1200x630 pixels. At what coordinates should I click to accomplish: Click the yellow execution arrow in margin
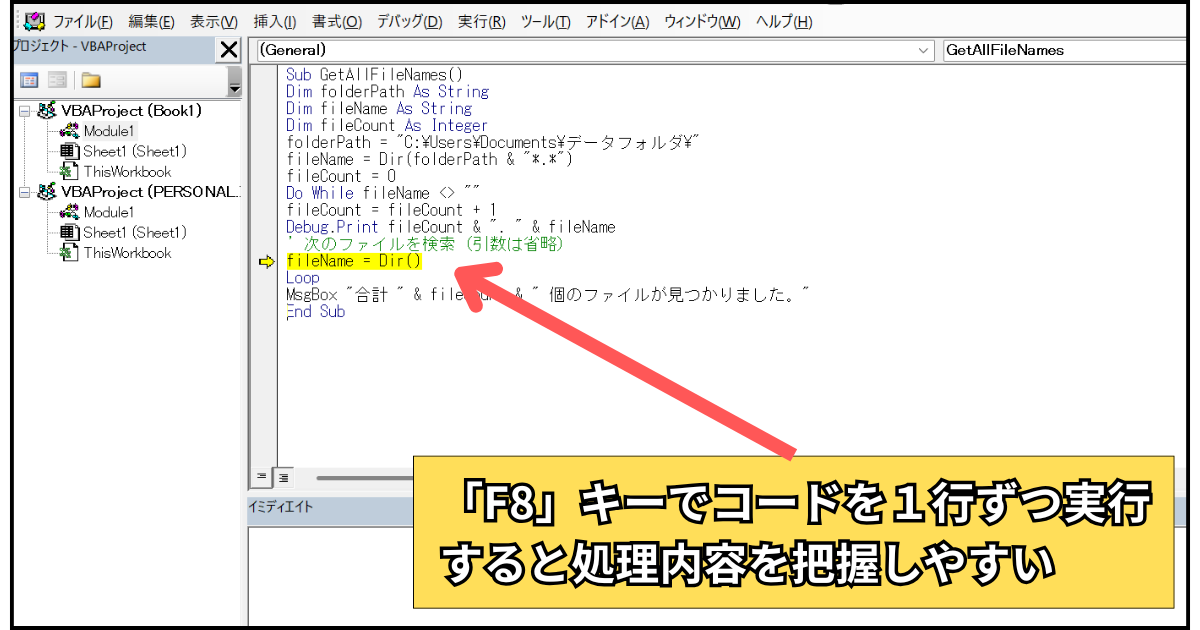point(266,262)
